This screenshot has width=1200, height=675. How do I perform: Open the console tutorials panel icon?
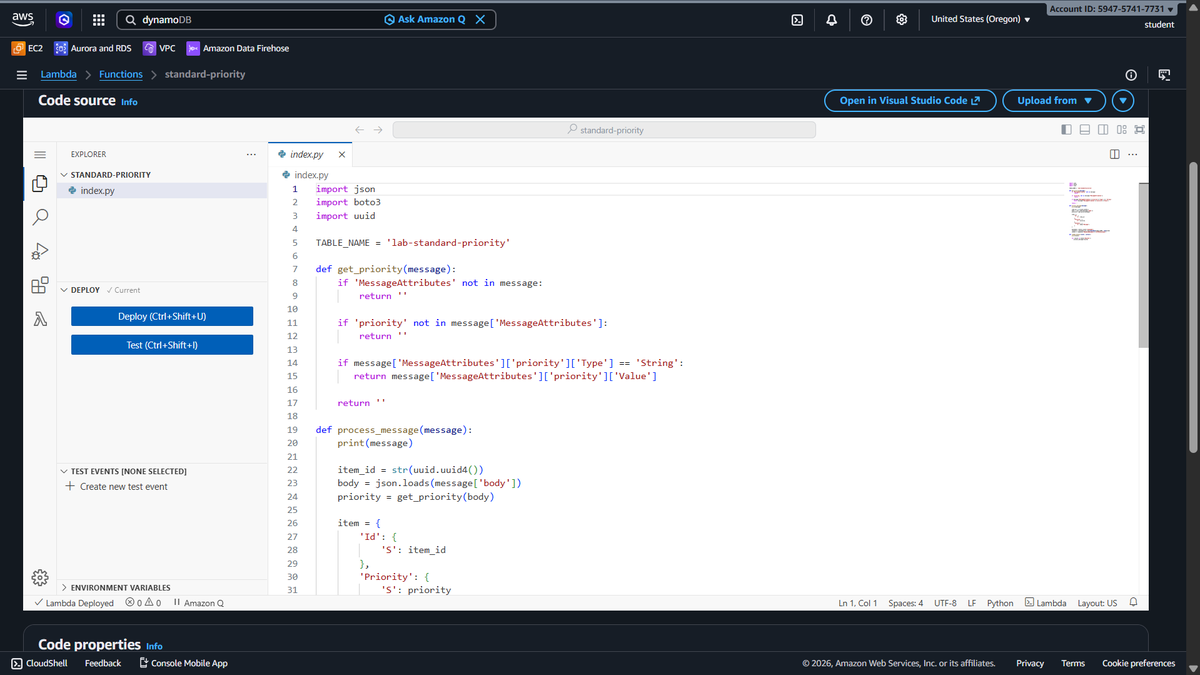click(1163, 75)
